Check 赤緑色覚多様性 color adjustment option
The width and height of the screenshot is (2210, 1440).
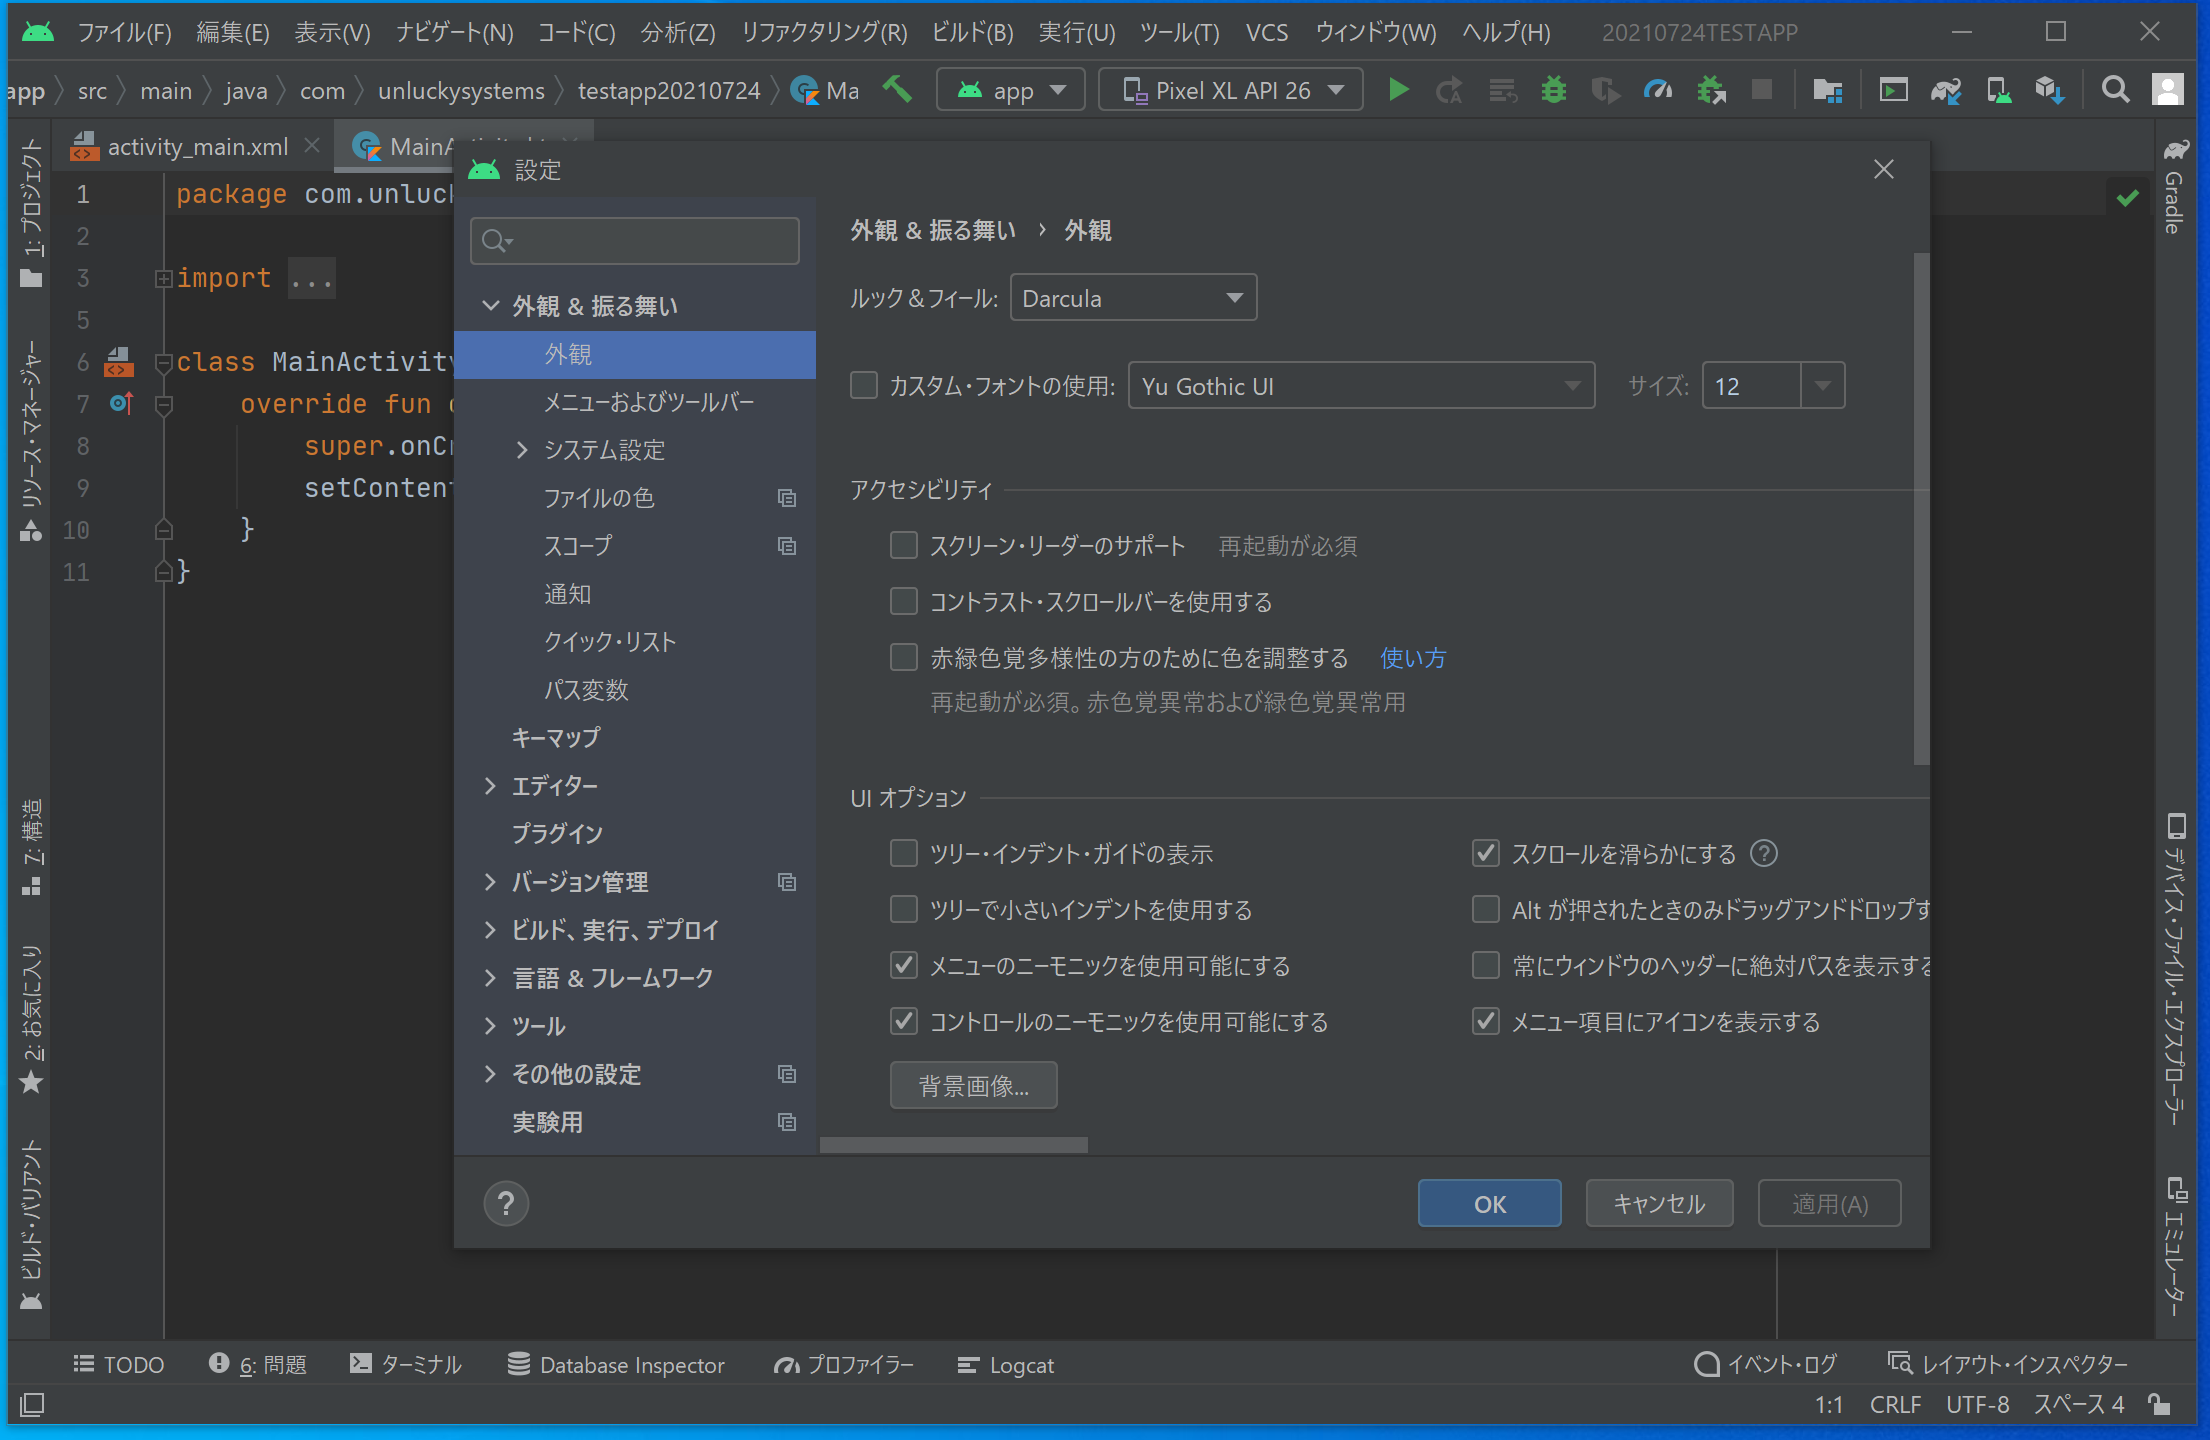tap(904, 657)
